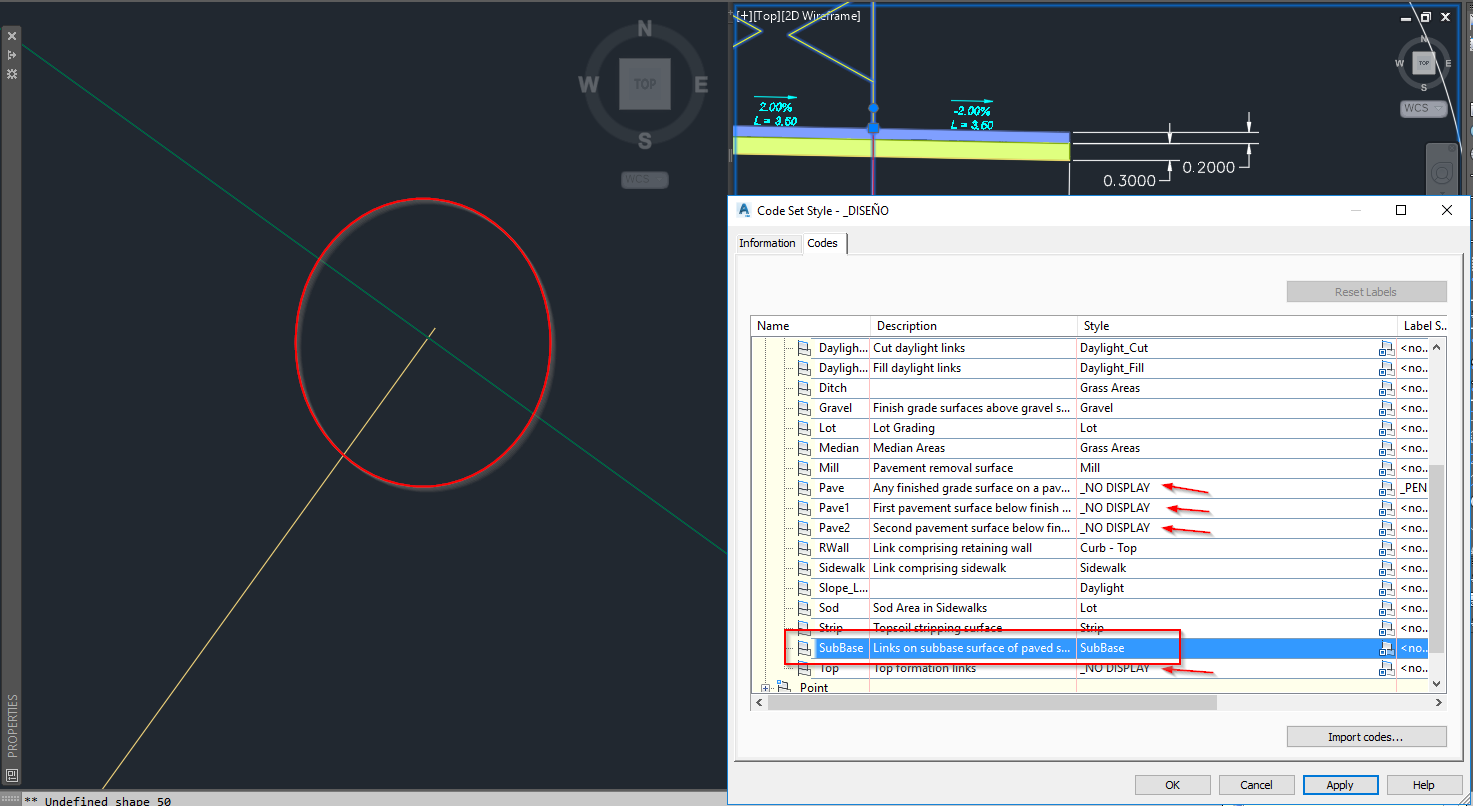Click the Description column header
The width and height of the screenshot is (1473, 806).
tap(974, 326)
